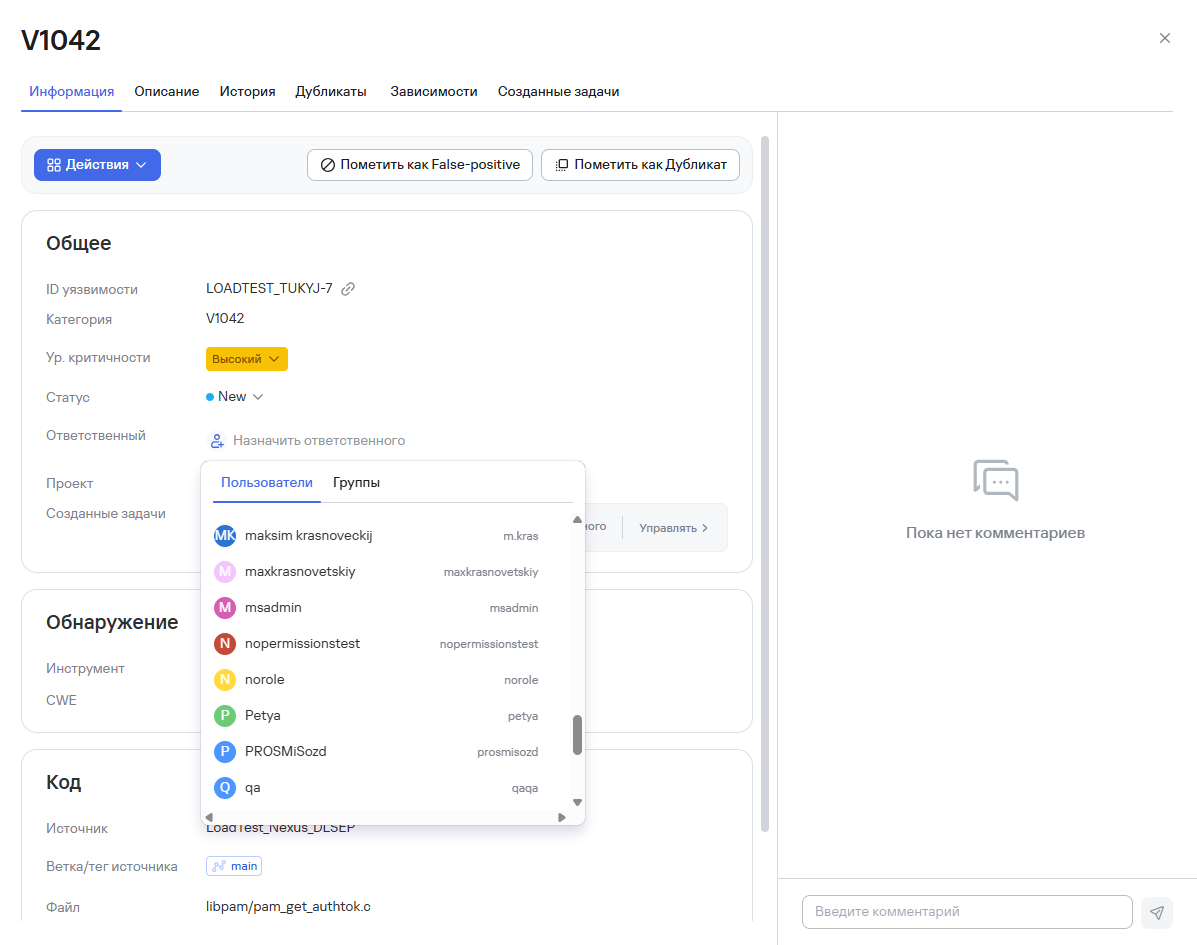1197x945 pixels.
Task: Click the msadmin user avatar
Action: (x=224, y=608)
